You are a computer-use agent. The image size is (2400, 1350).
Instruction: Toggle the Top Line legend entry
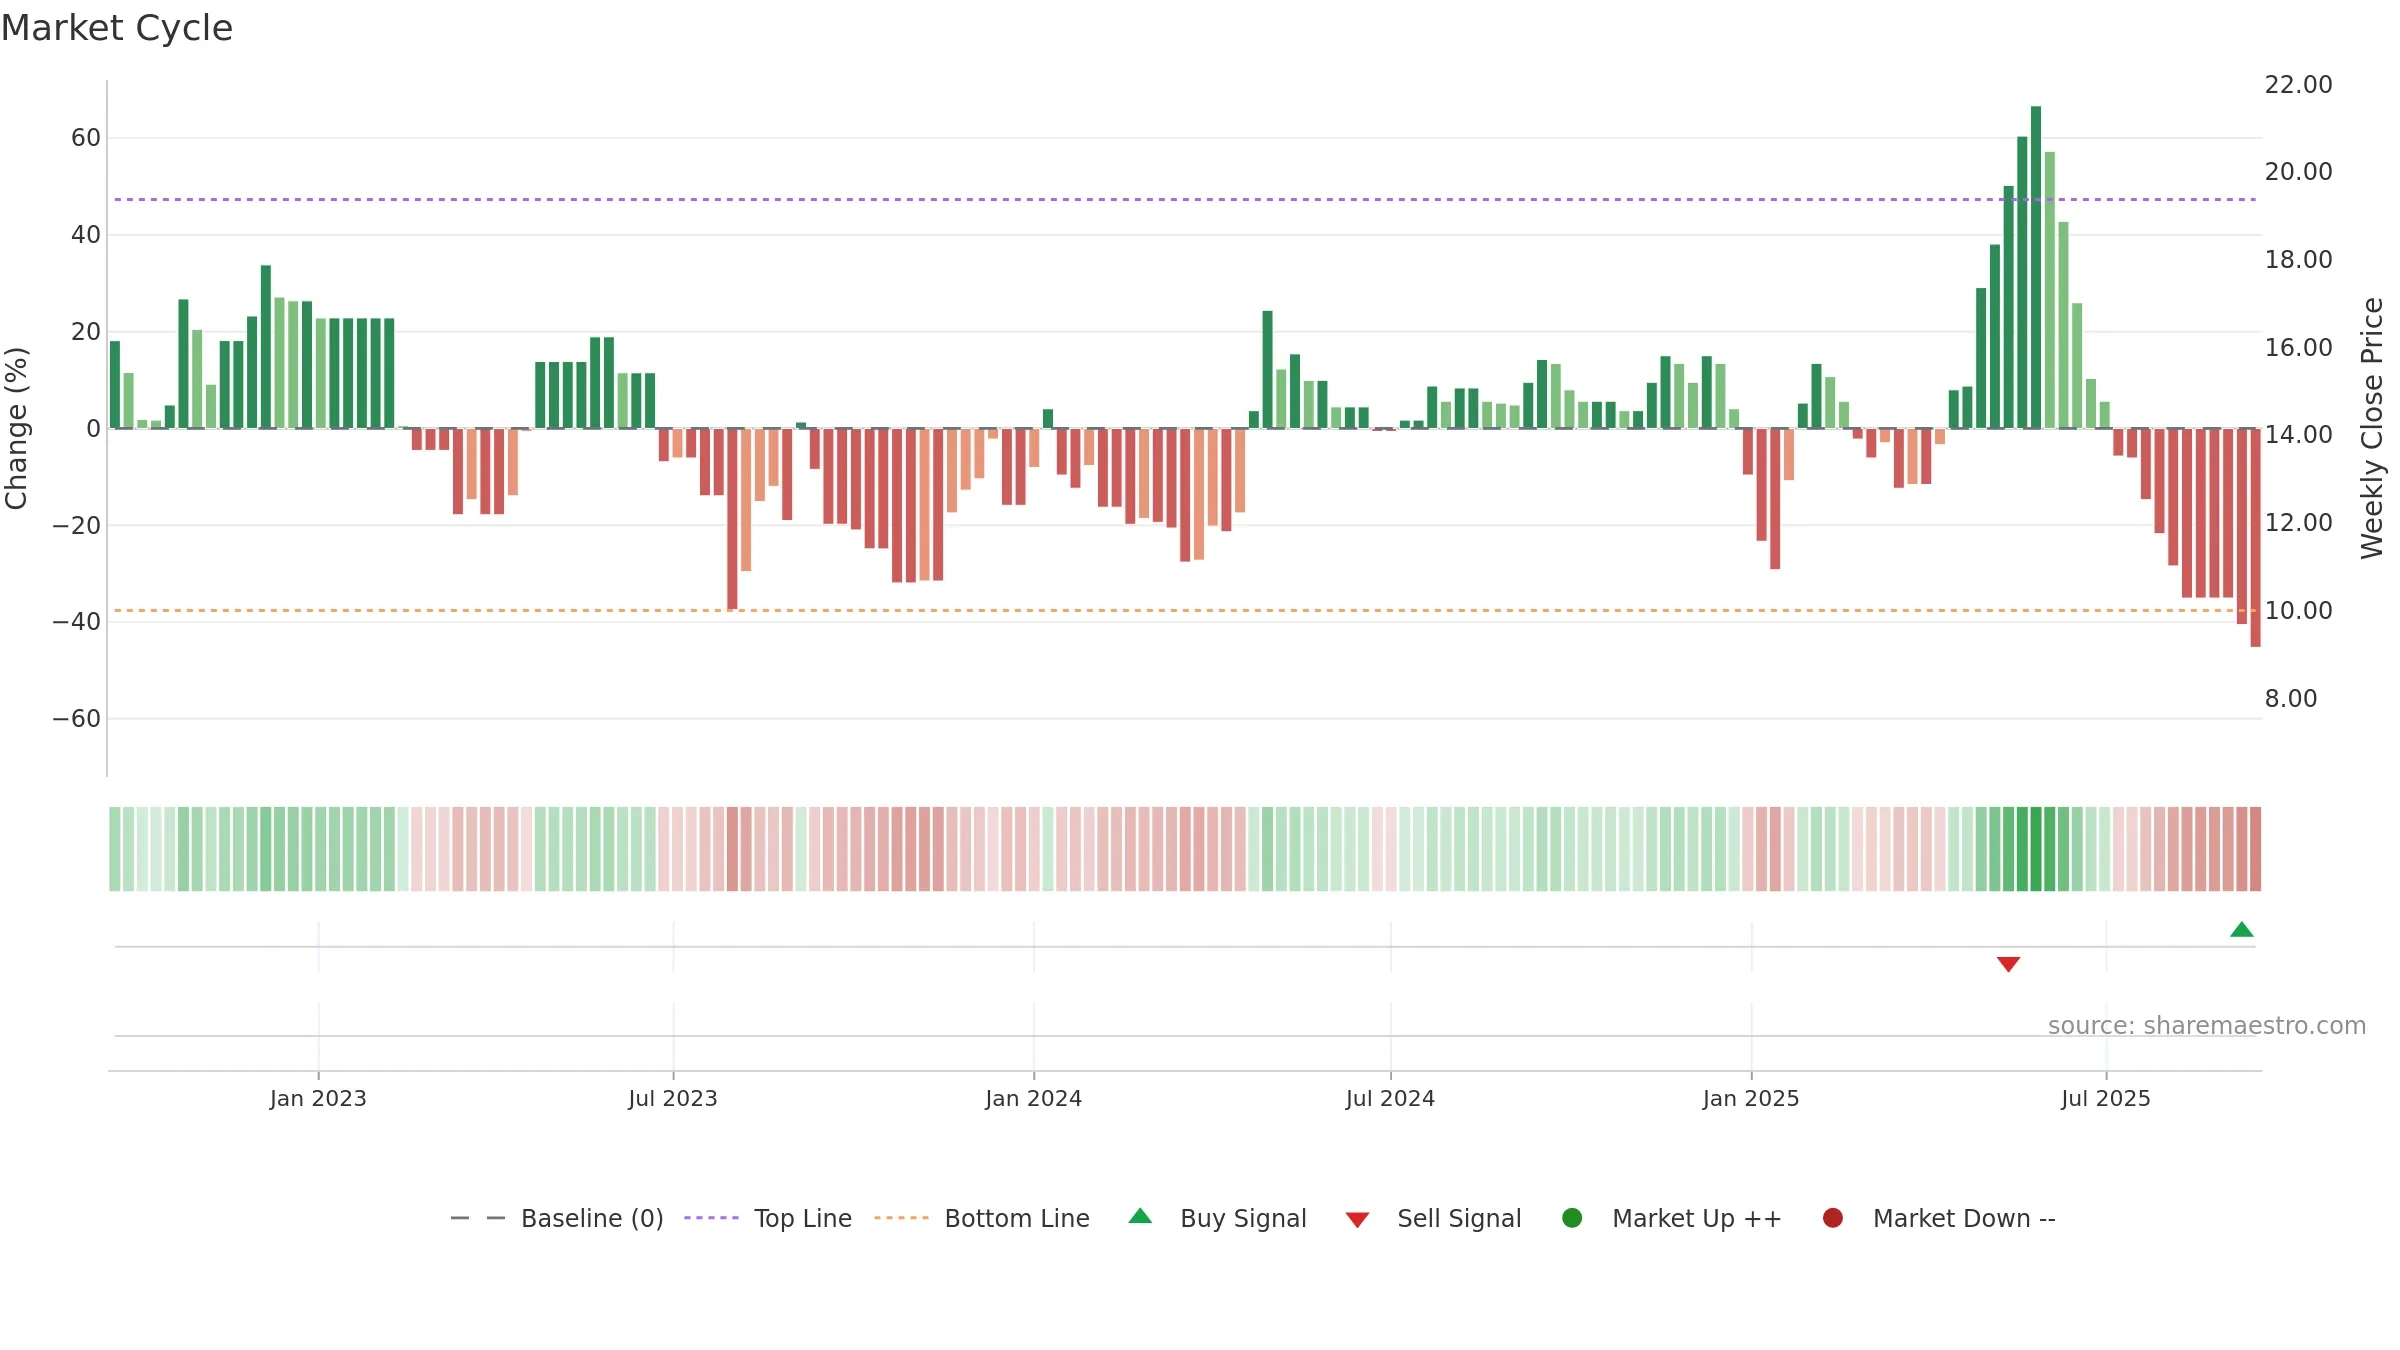(x=768, y=1218)
